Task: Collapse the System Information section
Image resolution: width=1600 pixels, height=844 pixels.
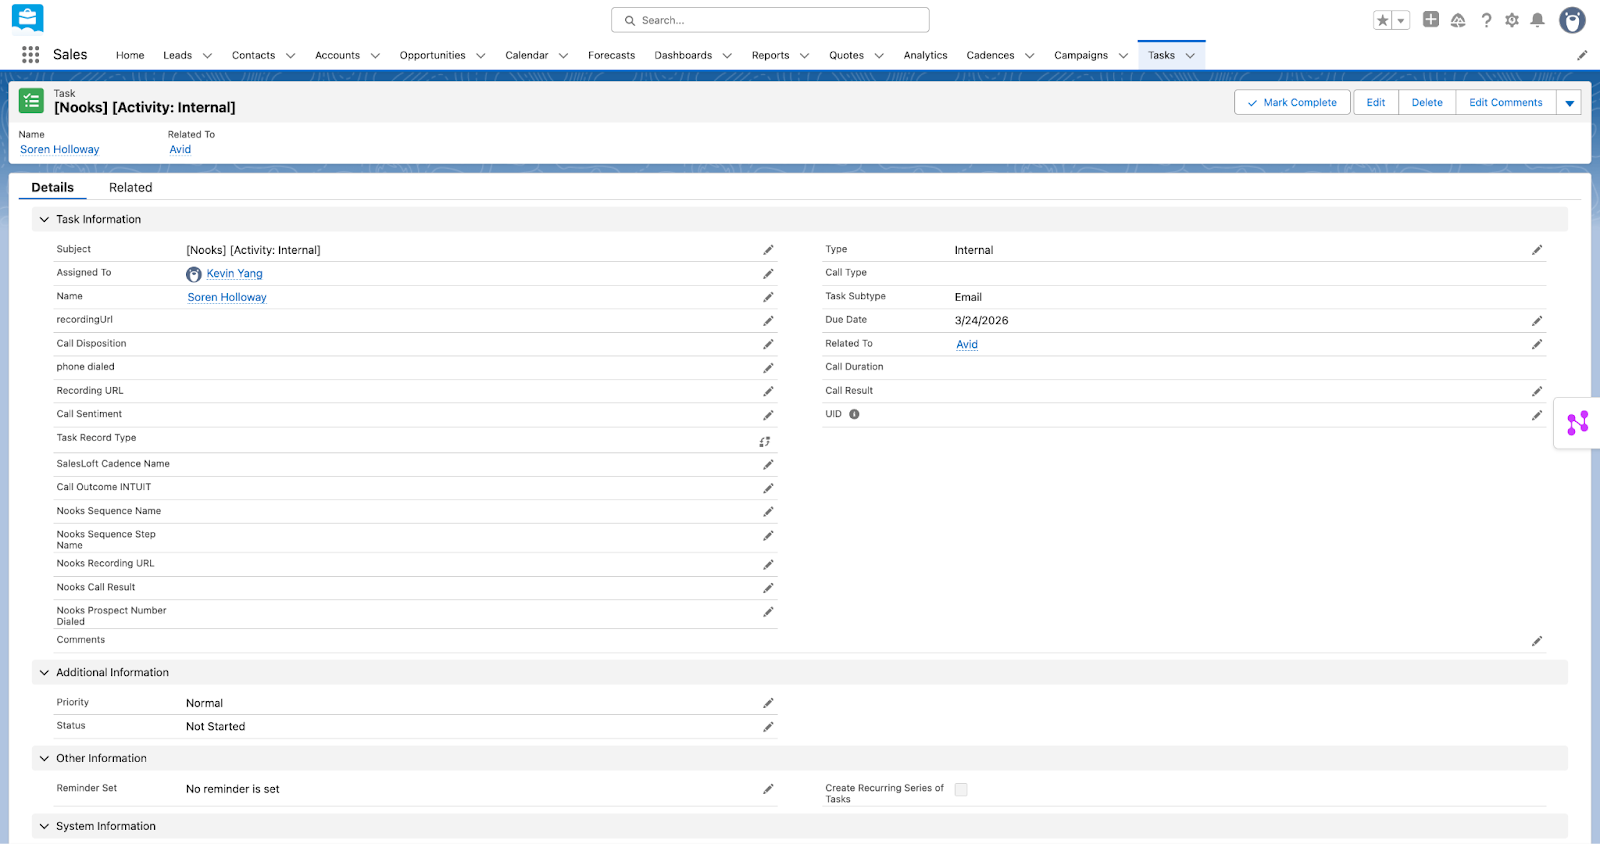Action: (44, 826)
